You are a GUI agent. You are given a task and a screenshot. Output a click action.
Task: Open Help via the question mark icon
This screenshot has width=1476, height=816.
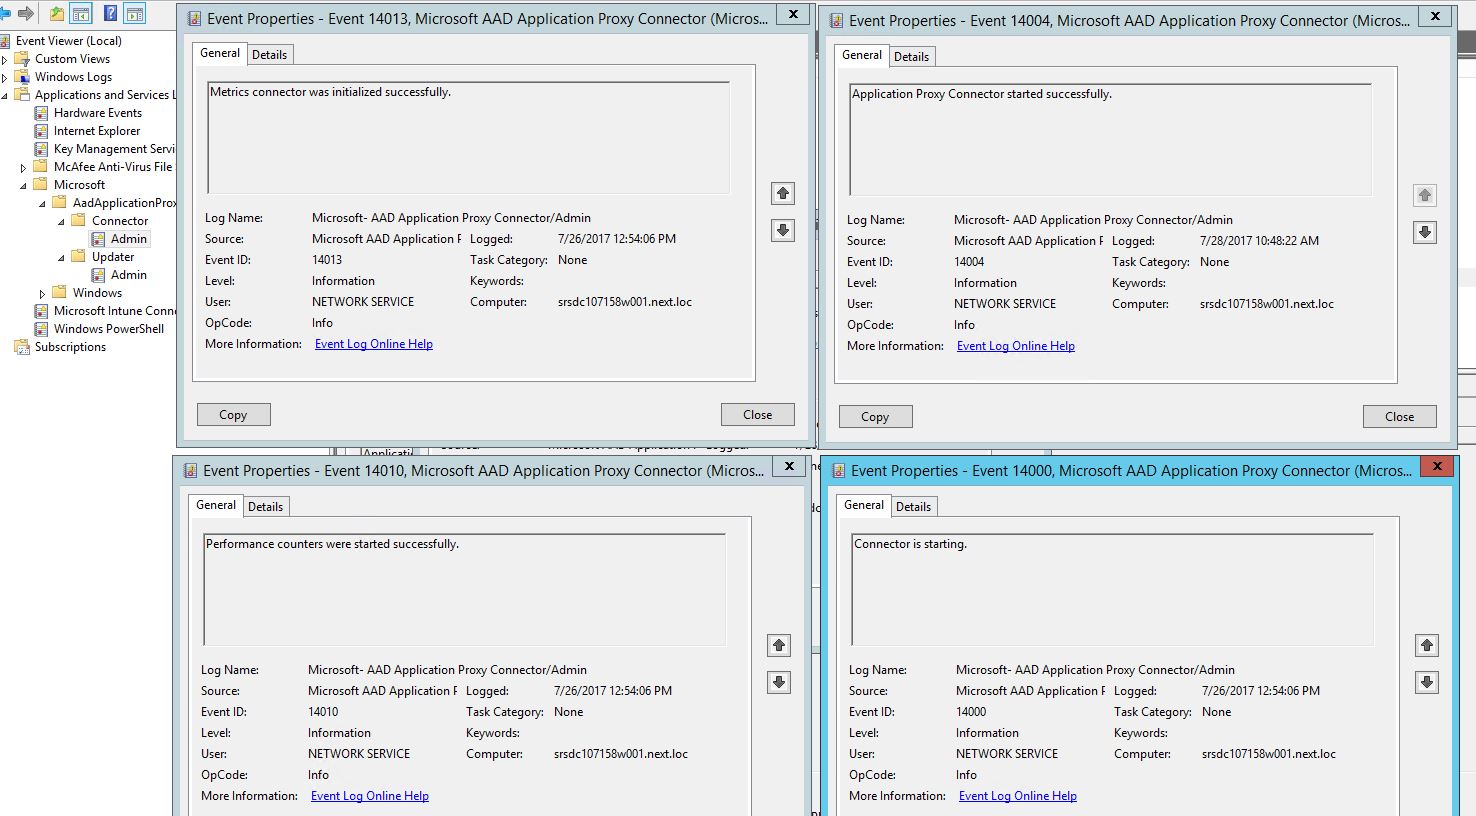tap(110, 13)
